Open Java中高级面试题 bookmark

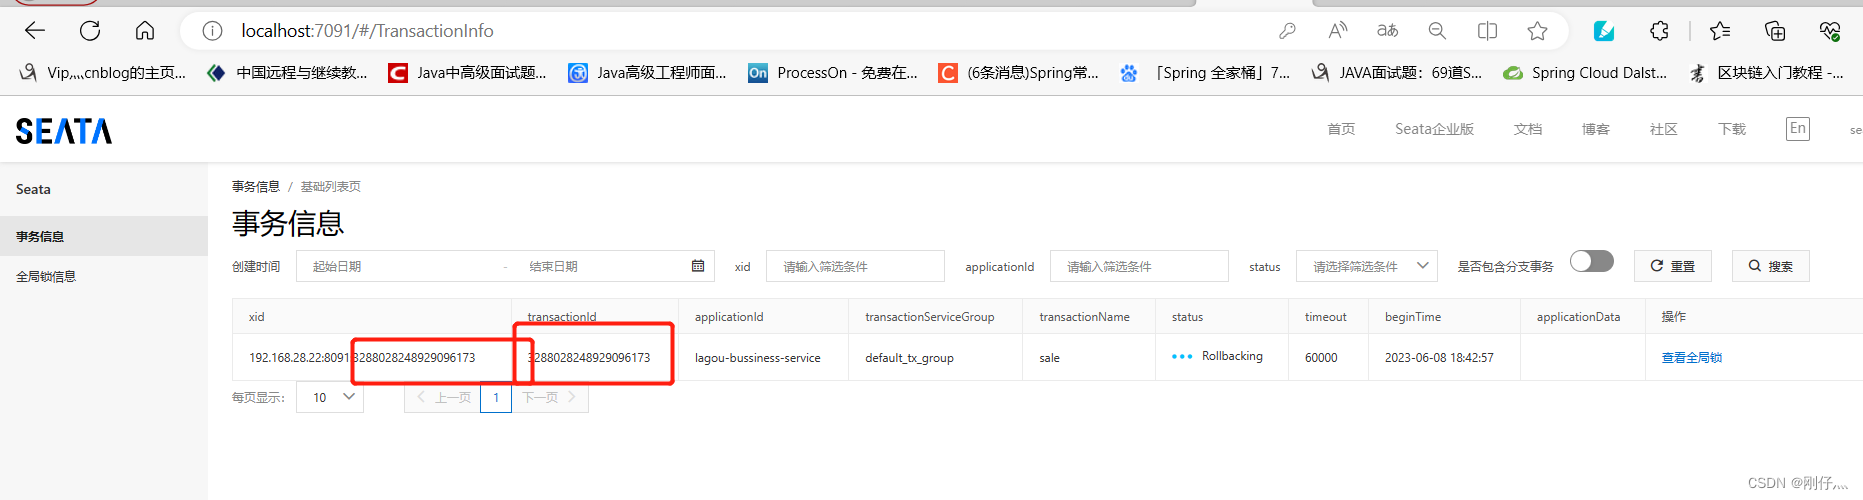pos(468,73)
